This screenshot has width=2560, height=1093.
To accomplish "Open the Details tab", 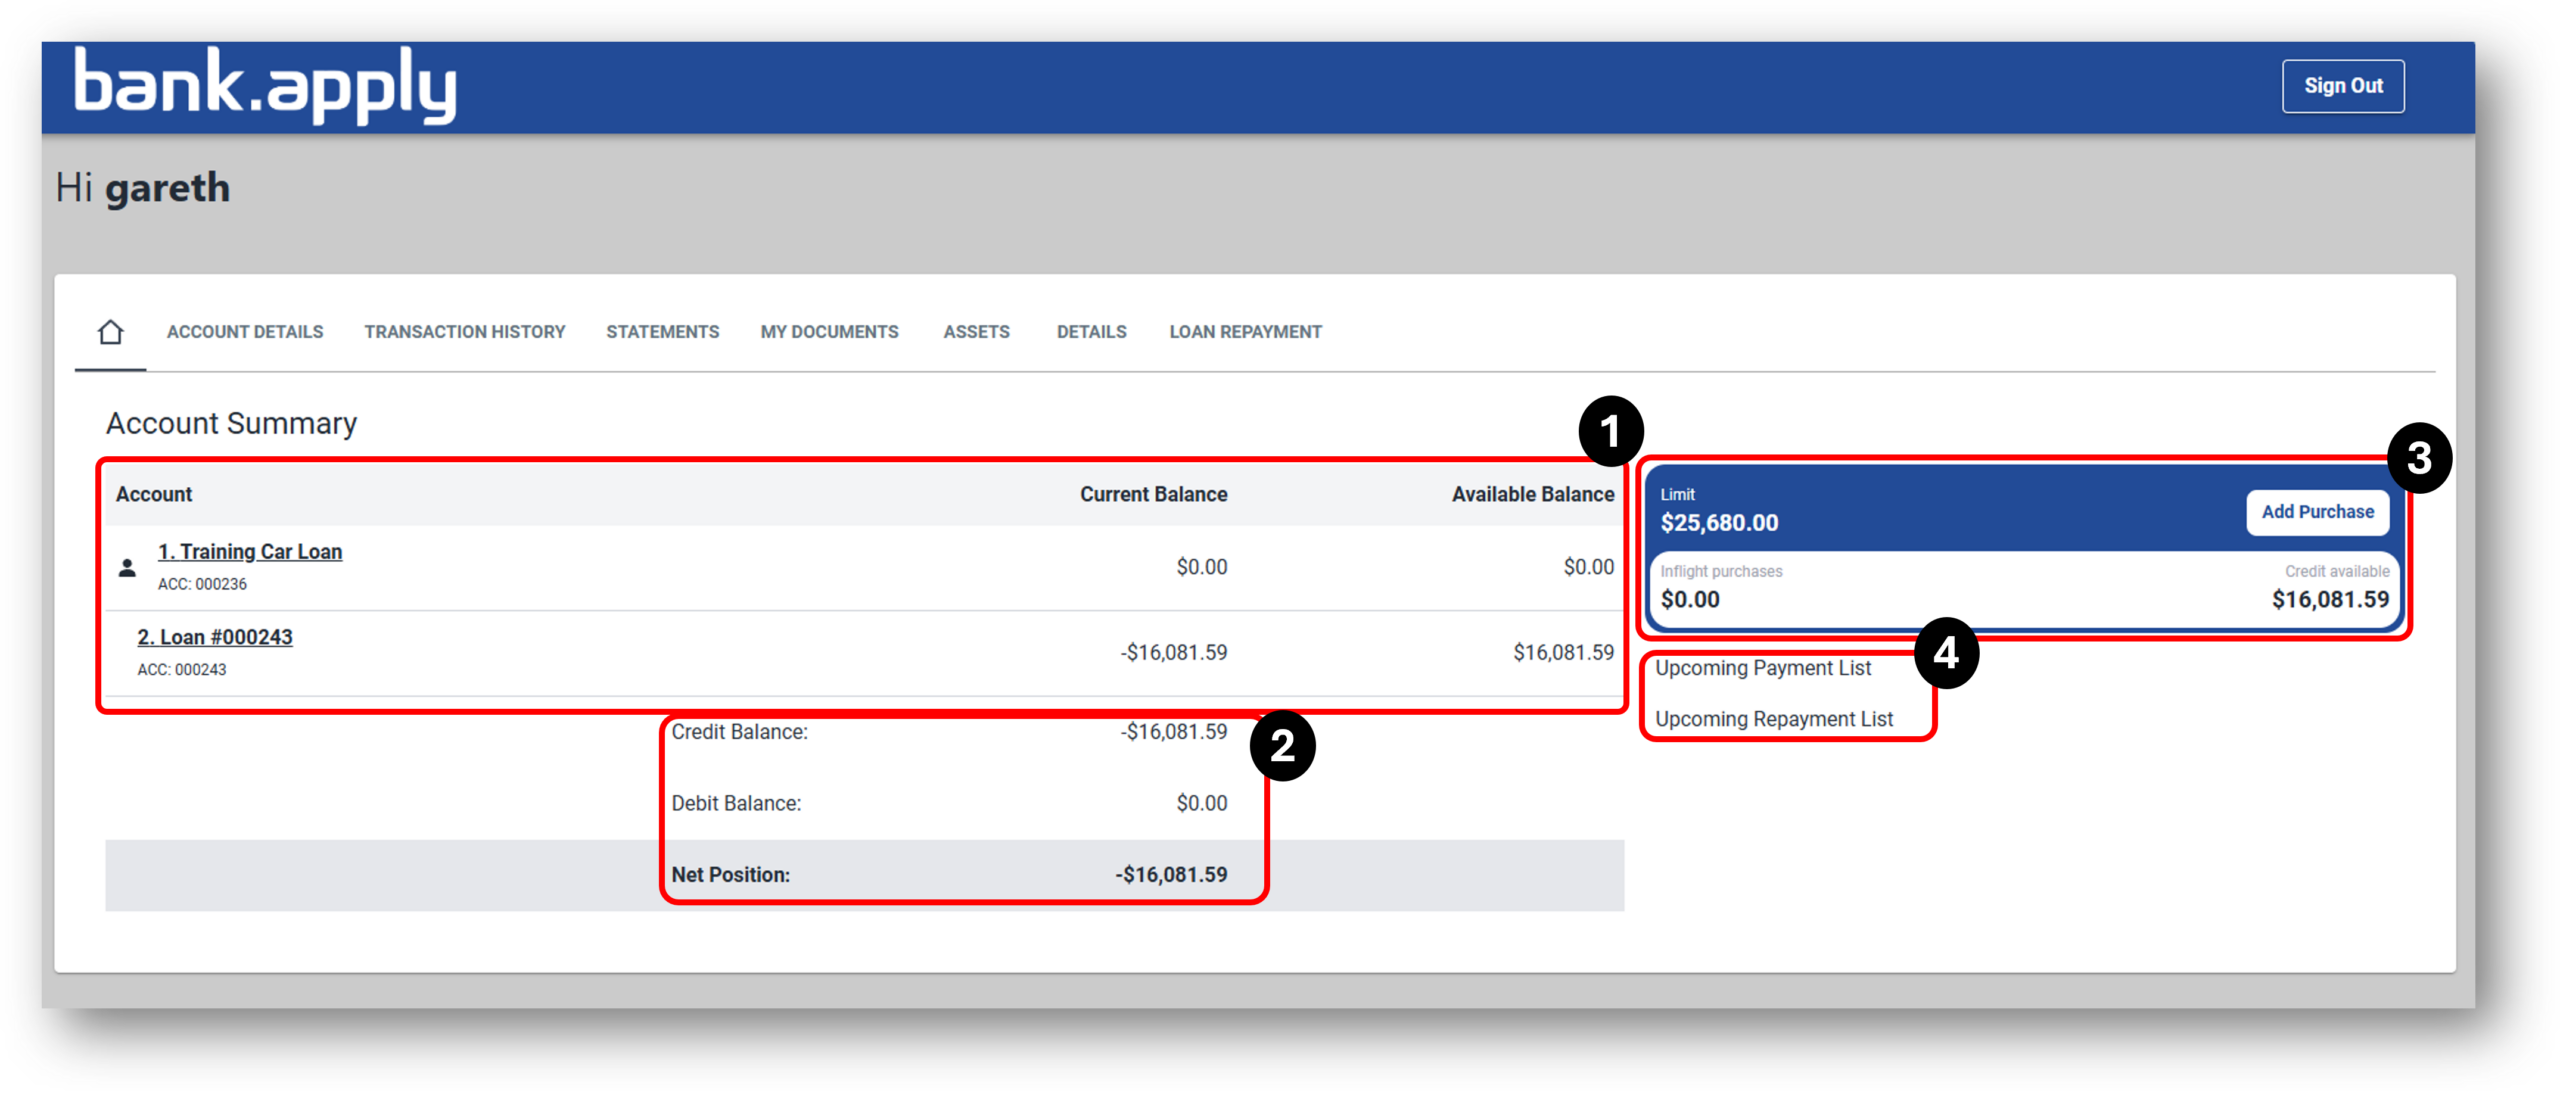I will [x=1091, y=331].
